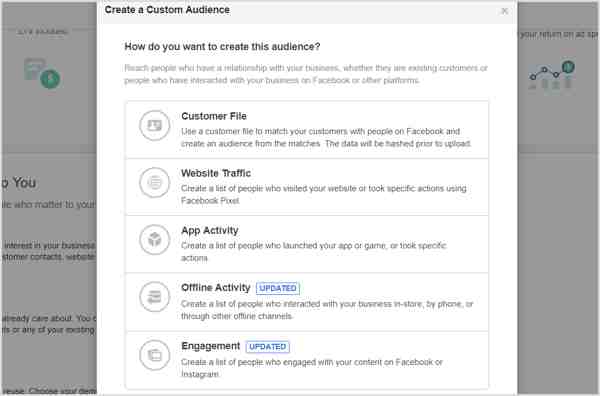Image resolution: width=600 pixels, height=396 pixels.
Task: Click the App Activity cube icon
Action: (x=155, y=240)
